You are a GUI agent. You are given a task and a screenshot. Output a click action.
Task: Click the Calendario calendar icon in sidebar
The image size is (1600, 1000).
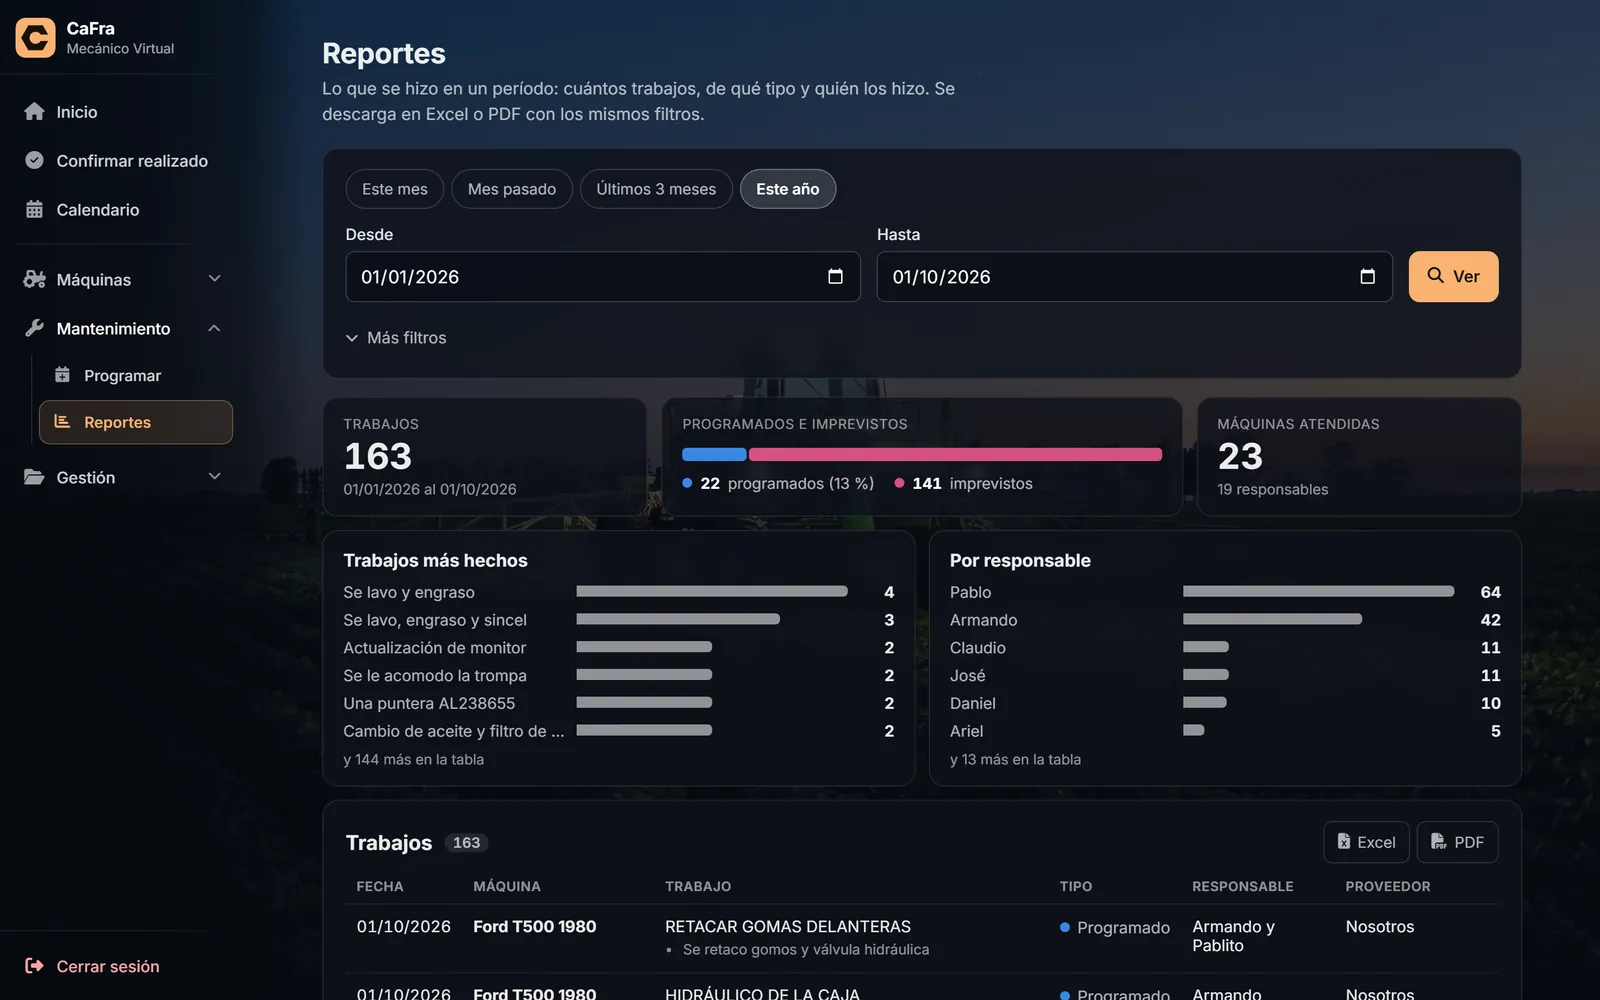point(34,209)
